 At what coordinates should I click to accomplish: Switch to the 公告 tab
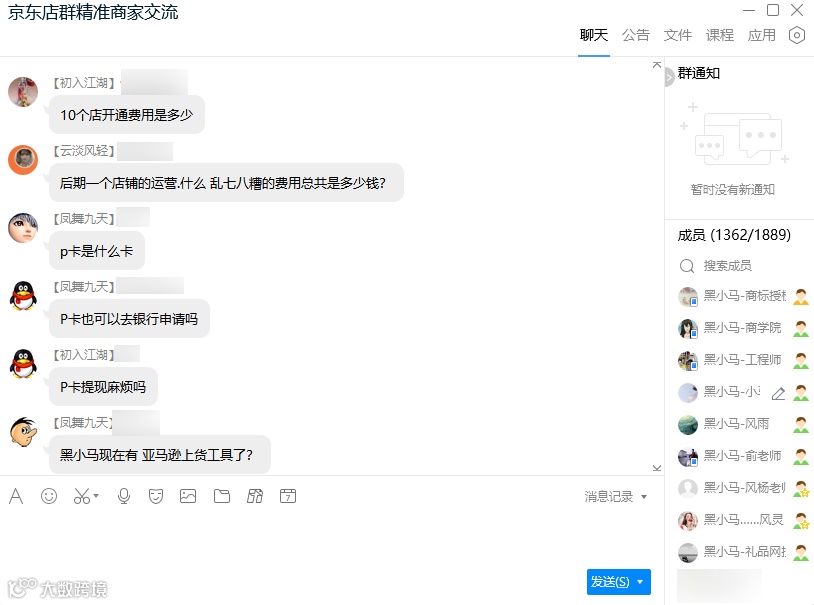tap(635, 35)
